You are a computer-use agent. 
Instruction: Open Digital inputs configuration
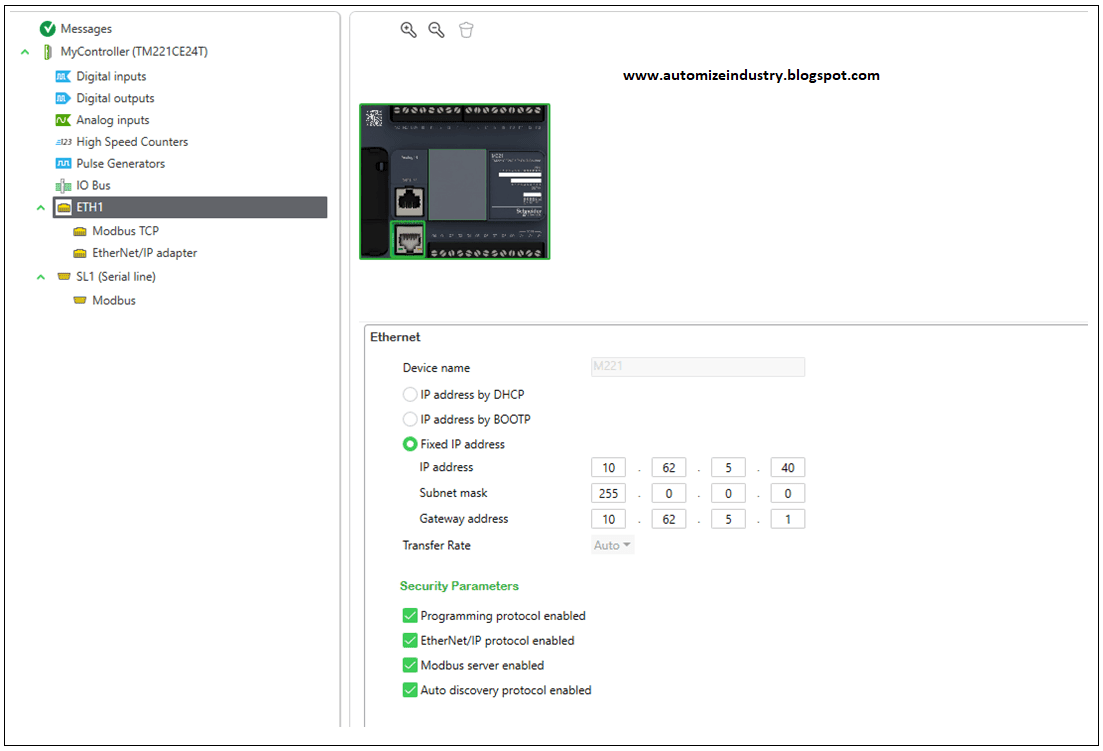point(111,76)
